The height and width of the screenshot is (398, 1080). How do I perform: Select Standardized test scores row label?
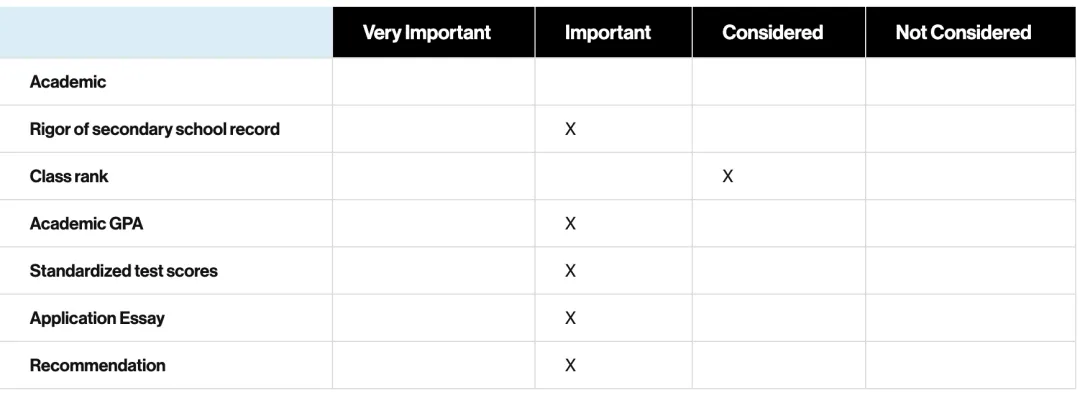(x=123, y=271)
